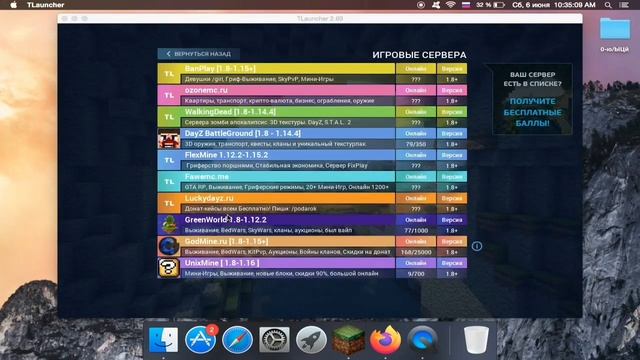Click UnixMine Версия header cell
This screenshot has width=640, height=360.
tap(451, 263)
